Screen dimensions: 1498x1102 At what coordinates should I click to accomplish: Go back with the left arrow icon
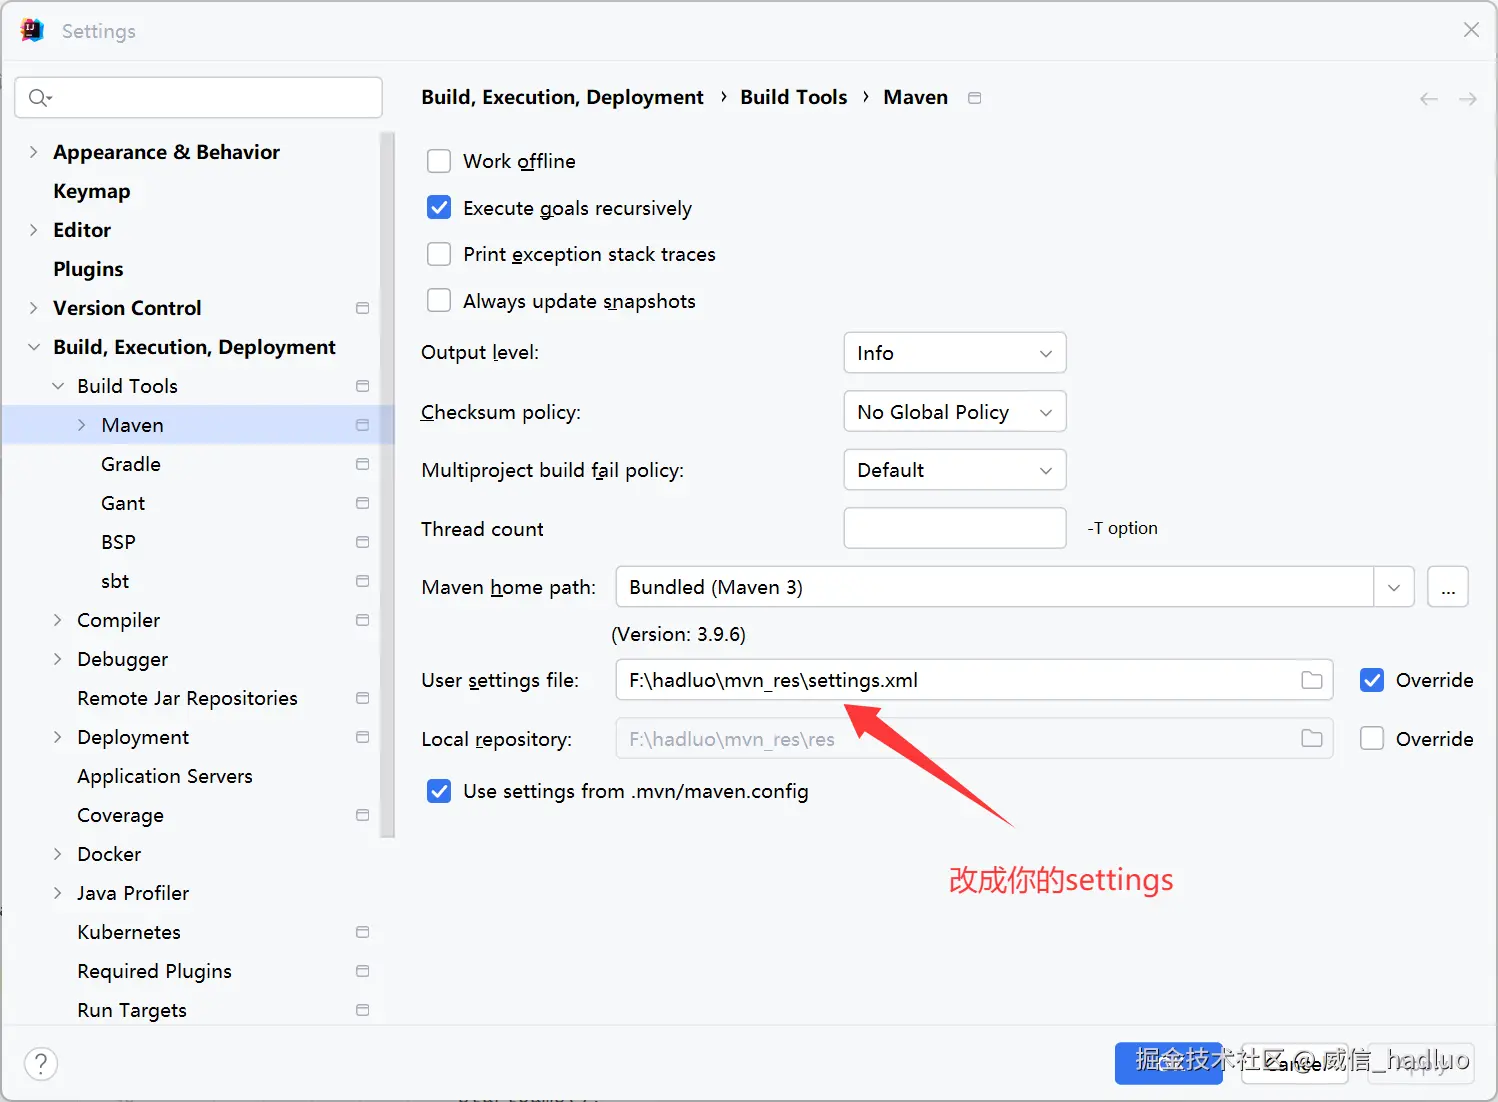(1429, 98)
